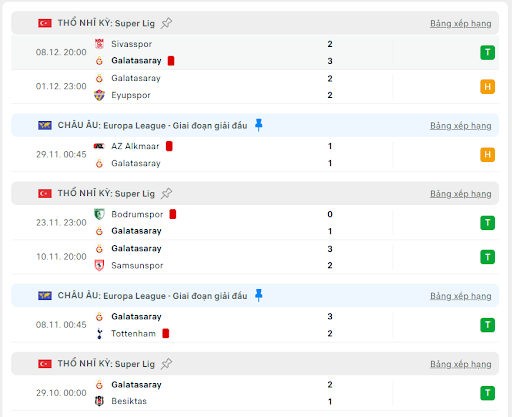Click the green T badge for Tottenham match
Screen dimensions: 512x417
pyautogui.click(x=487, y=325)
